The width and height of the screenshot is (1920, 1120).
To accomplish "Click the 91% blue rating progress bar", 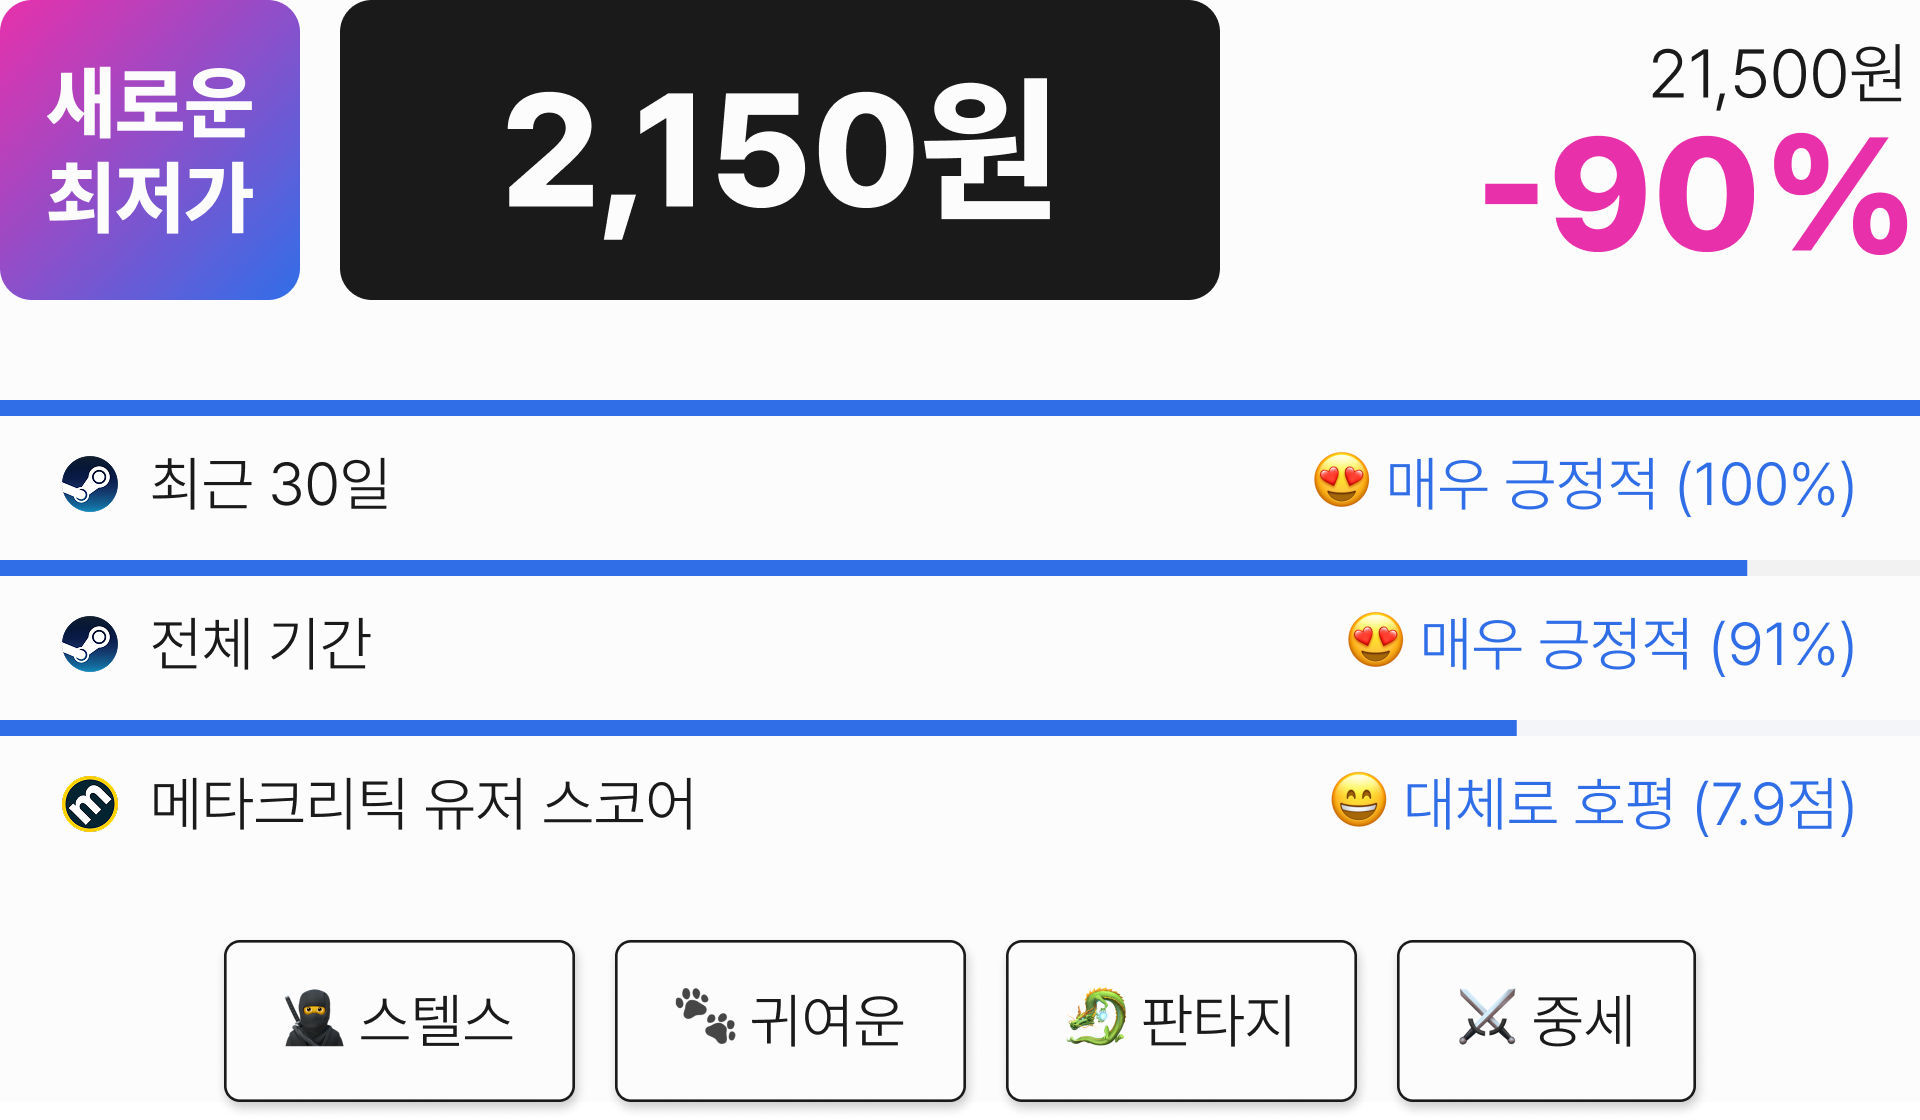I will click(873, 568).
